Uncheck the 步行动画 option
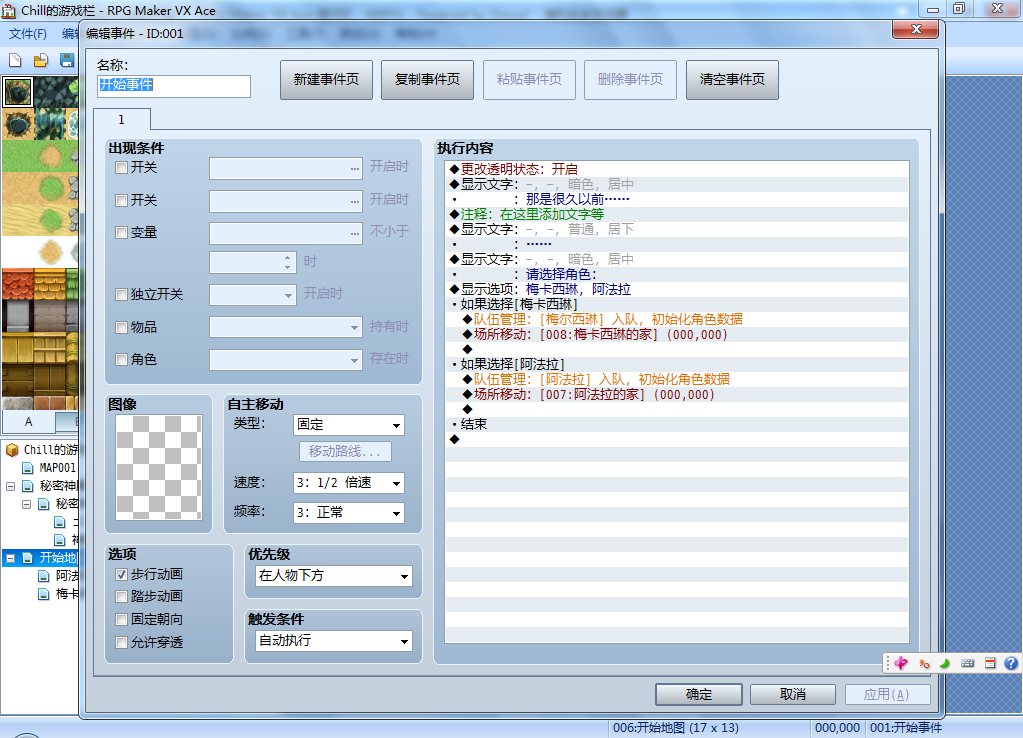Viewport: 1023px width, 738px height. point(121,574)
